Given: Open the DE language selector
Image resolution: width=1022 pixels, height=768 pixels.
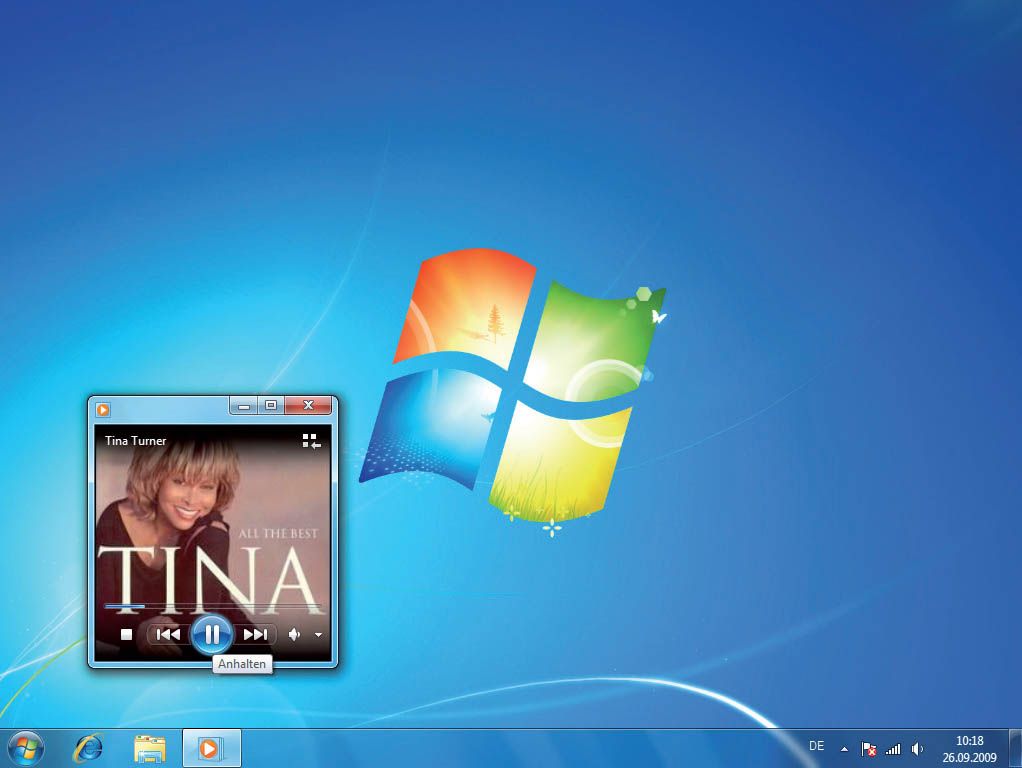Looking at the screenshot, I should pyautogui.click(x=817, y=746).
